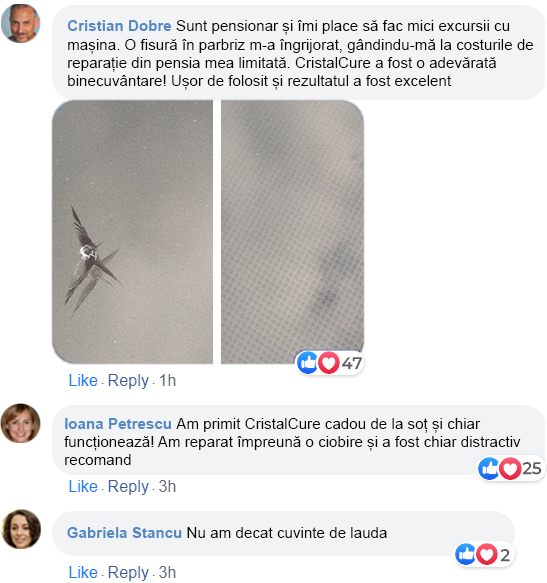Screen dimensions: 547x583
Task: Click thumbs-up reaction on Gabriela's comment
Action: [x=465, y=554]
